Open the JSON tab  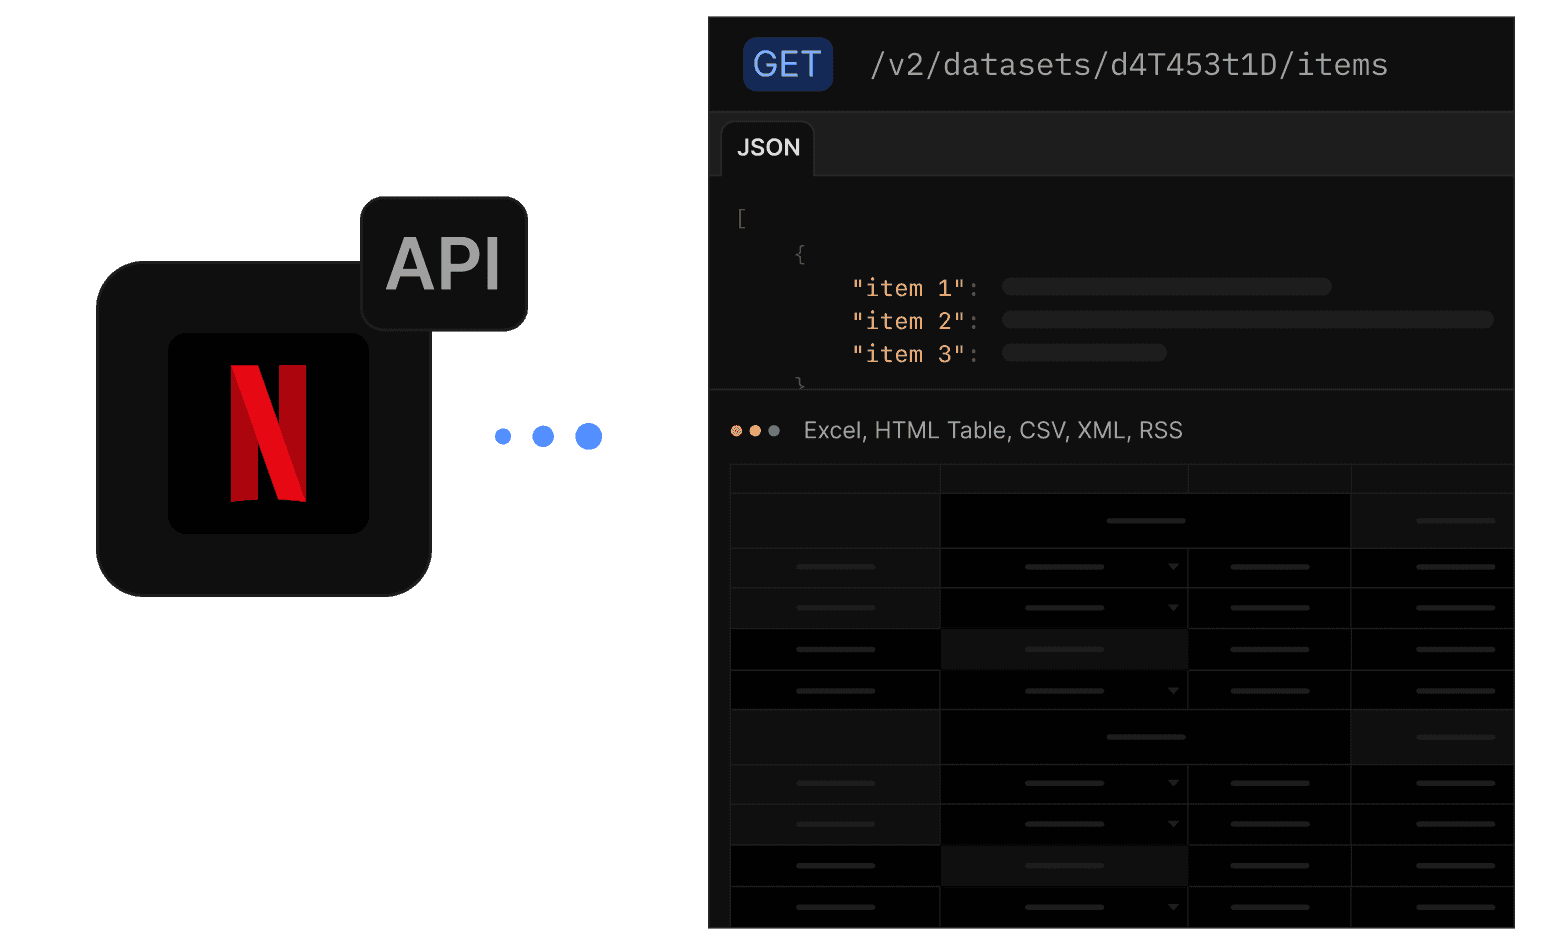tap(768, 148)
